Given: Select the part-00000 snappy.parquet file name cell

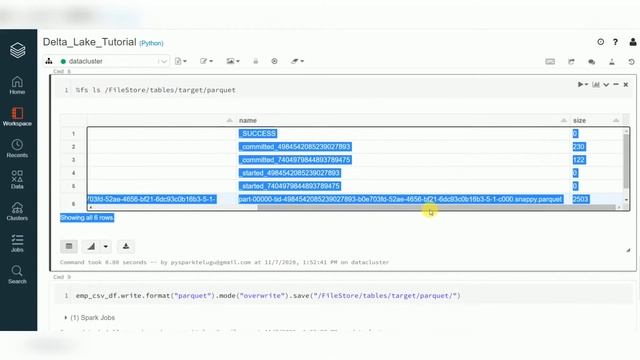Looking at the screenshot, I should pyautogui.click(x=401, y=199).
